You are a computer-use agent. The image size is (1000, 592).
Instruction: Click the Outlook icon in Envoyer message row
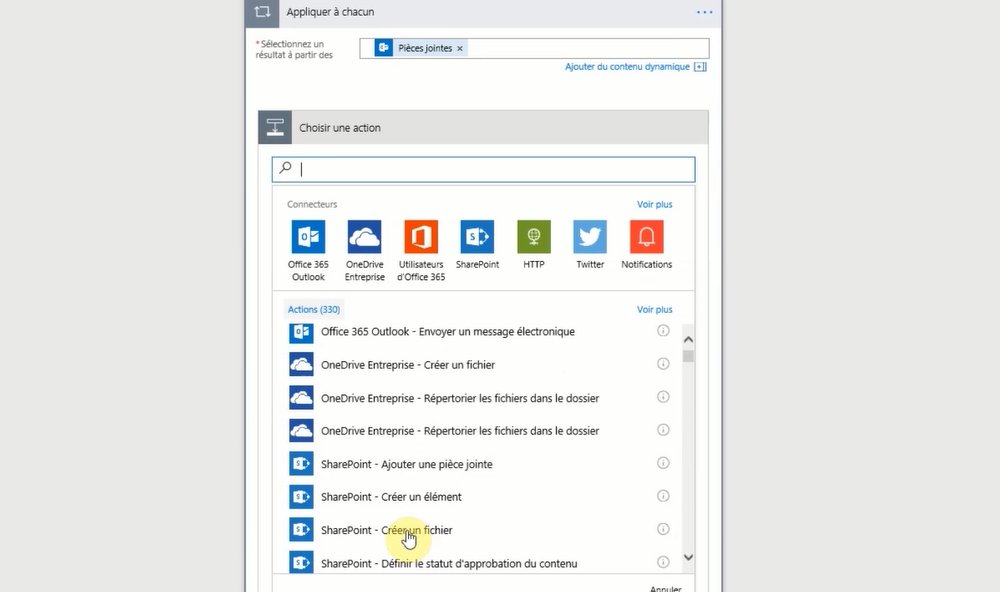coord(301,332)
